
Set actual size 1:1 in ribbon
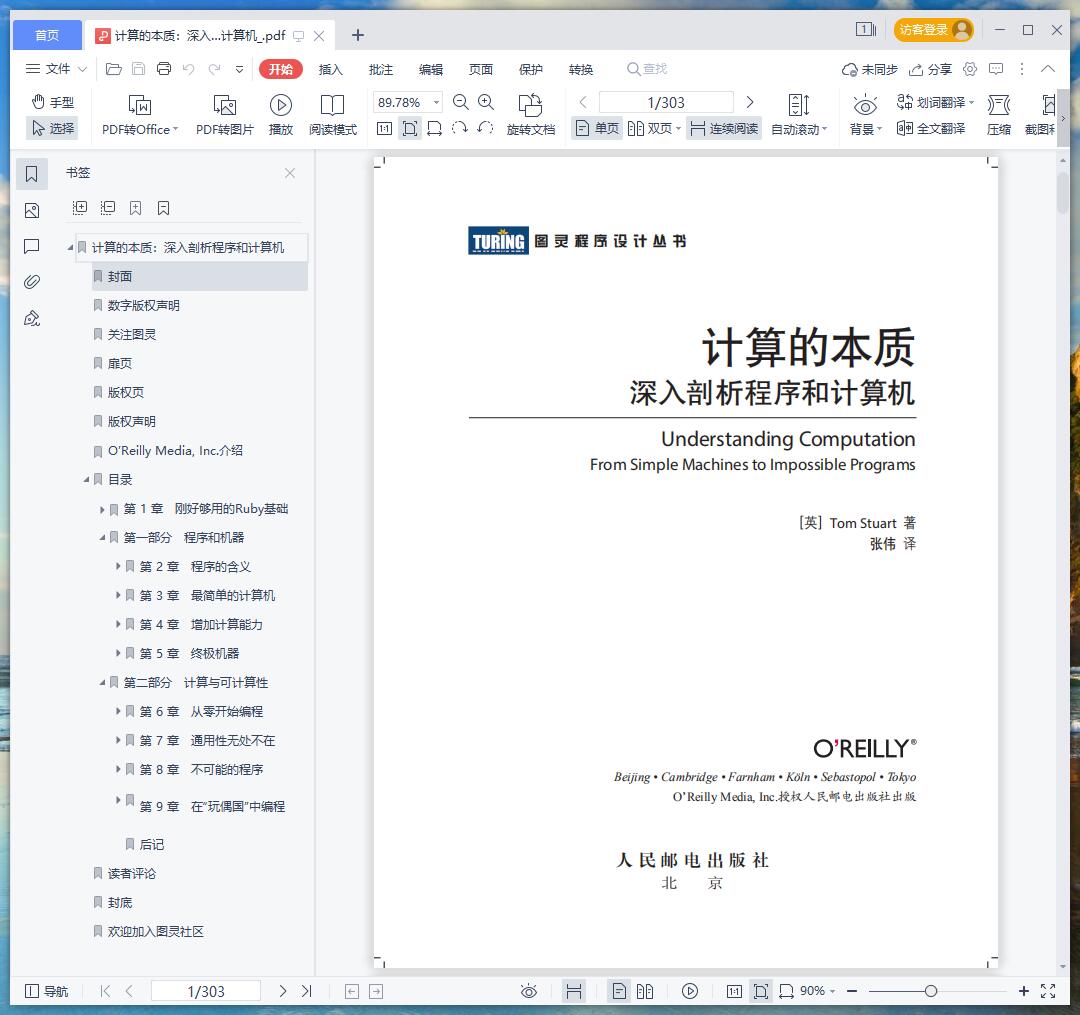click(384, 129)
